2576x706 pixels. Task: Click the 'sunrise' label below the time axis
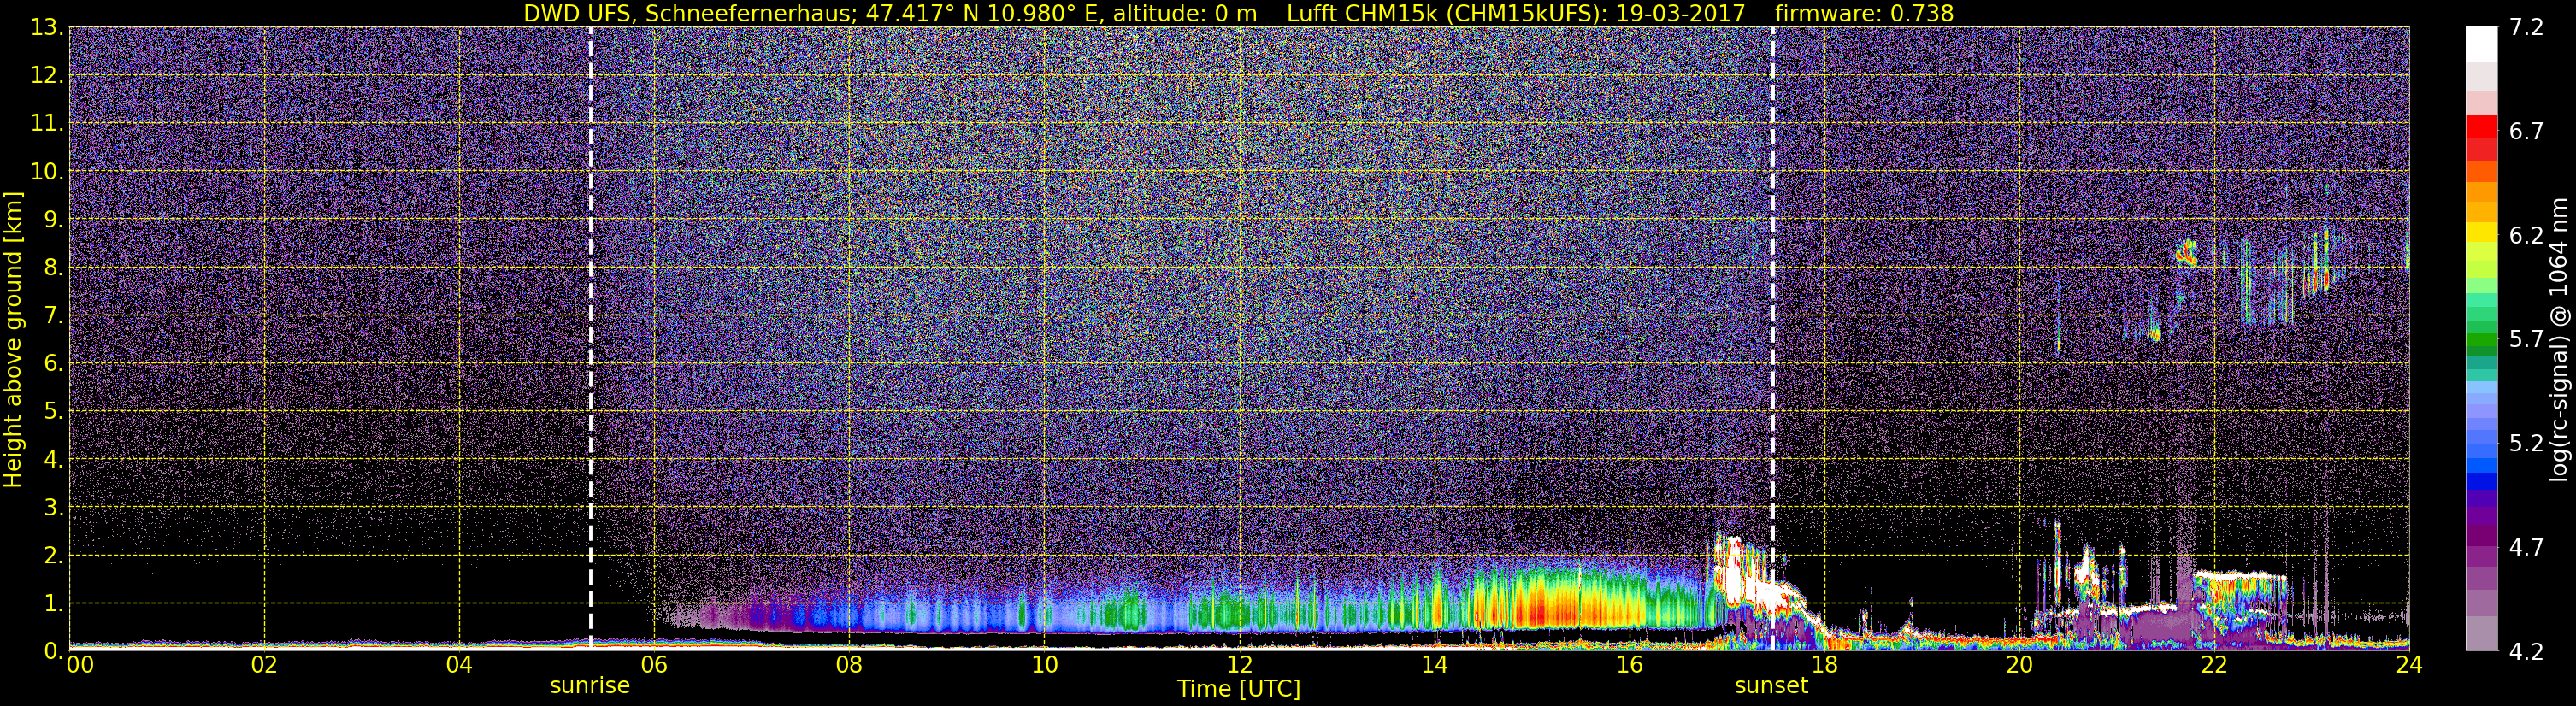point(590,686)
